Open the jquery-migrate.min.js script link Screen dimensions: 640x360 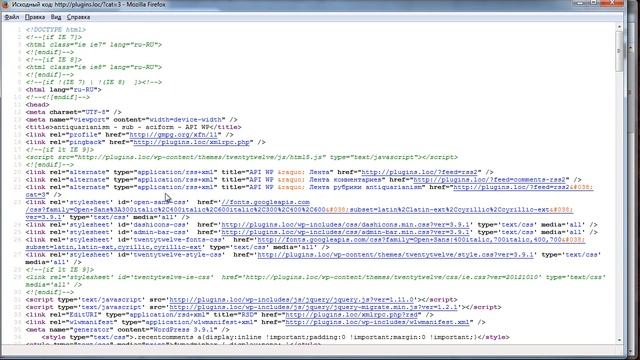click(313, 307)
